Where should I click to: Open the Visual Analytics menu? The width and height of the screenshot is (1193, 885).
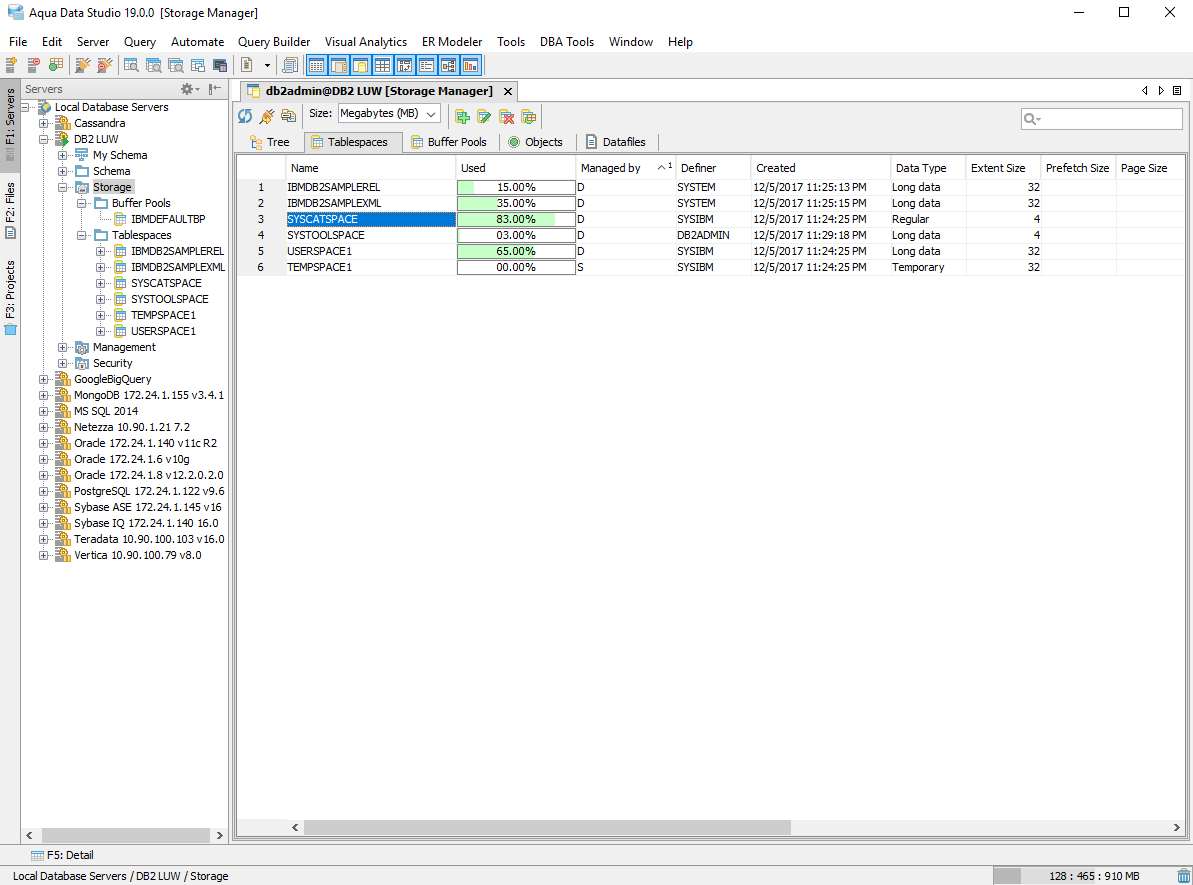[x=366, y=42]
